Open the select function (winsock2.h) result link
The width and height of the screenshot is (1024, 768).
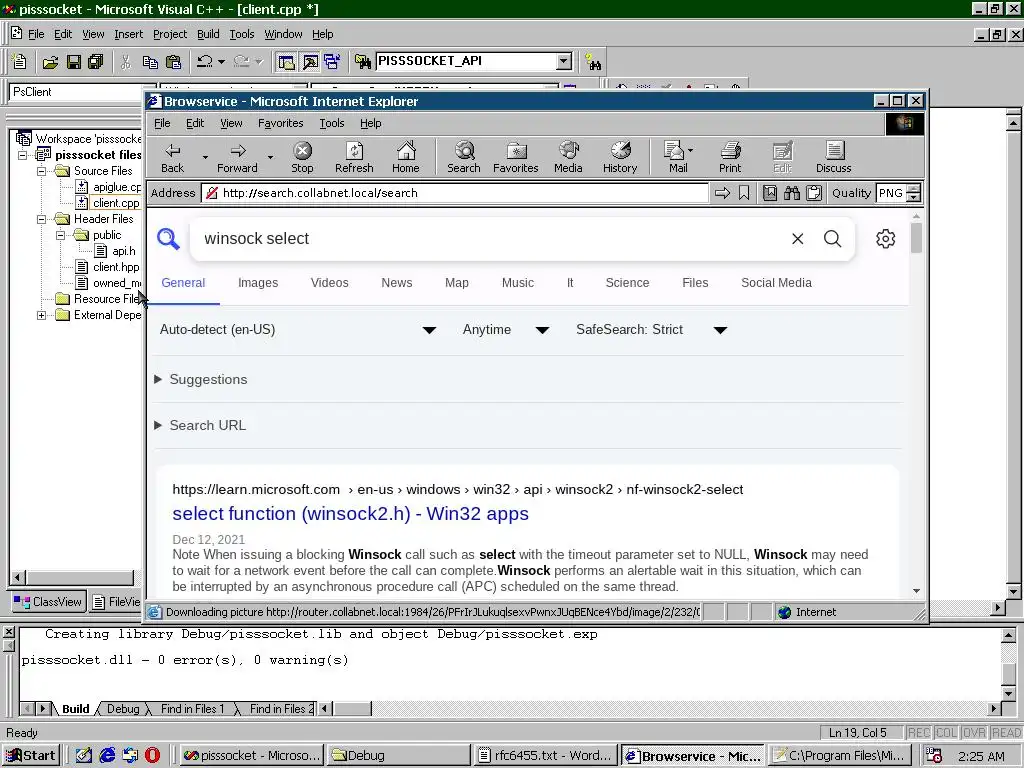pos(350,514)
